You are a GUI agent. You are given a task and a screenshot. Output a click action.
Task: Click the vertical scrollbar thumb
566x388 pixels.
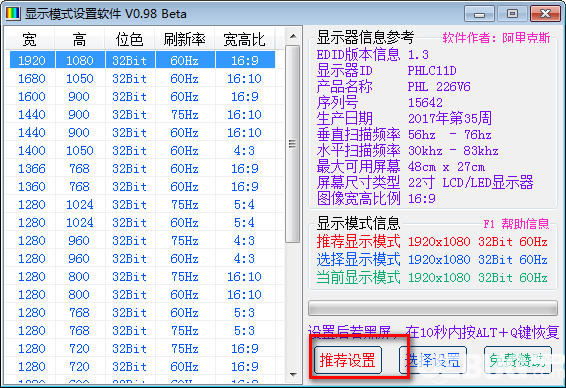click(x=293, y=144)
